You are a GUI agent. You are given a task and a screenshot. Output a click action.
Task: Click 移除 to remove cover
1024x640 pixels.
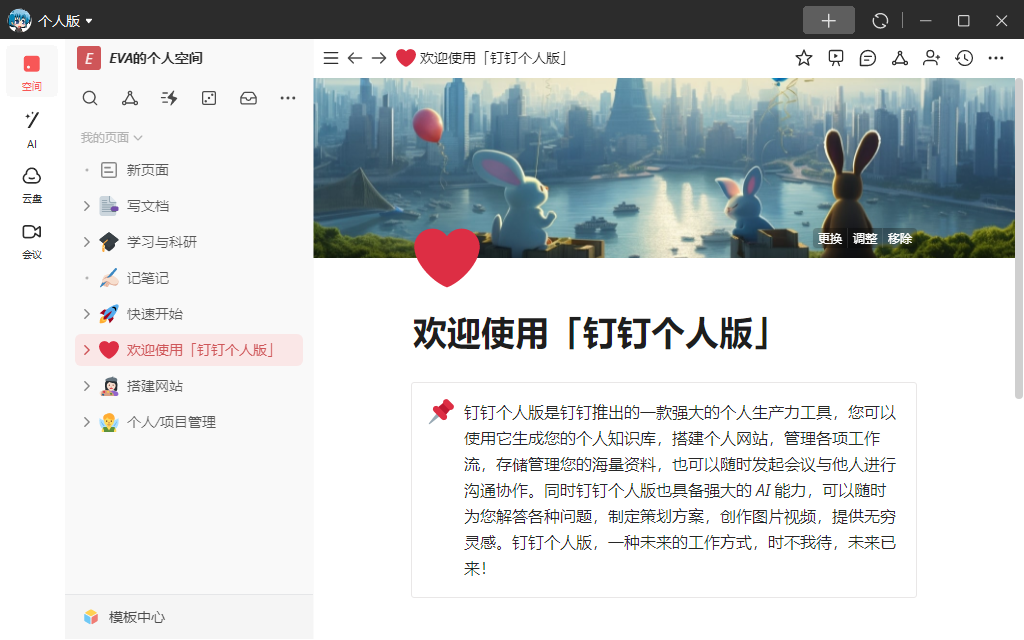click(x=899, y=238)
